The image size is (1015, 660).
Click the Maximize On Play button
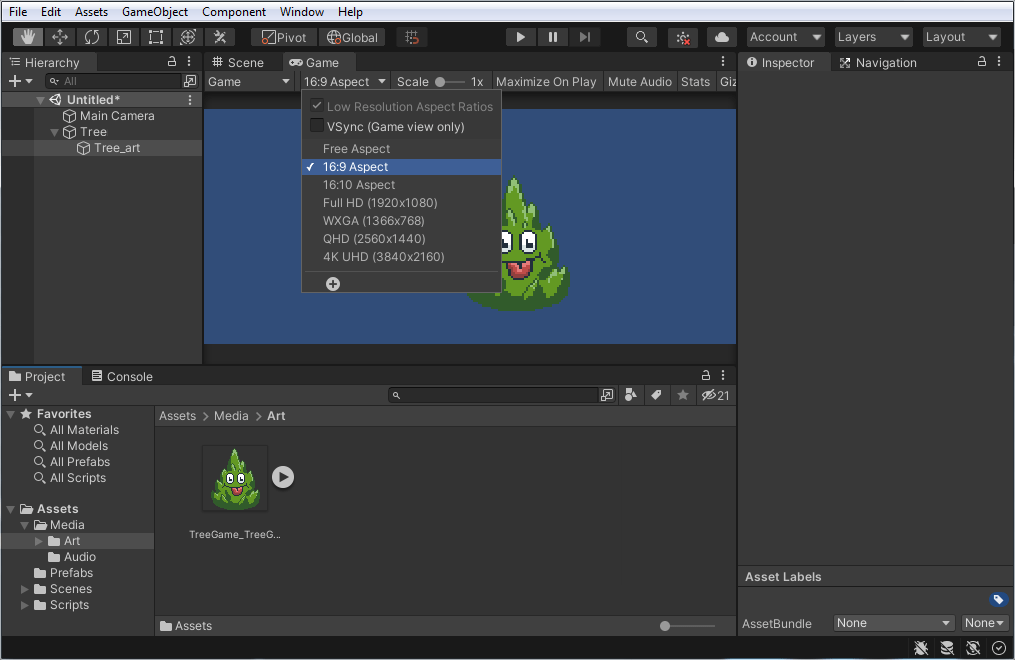click(546, 81)
